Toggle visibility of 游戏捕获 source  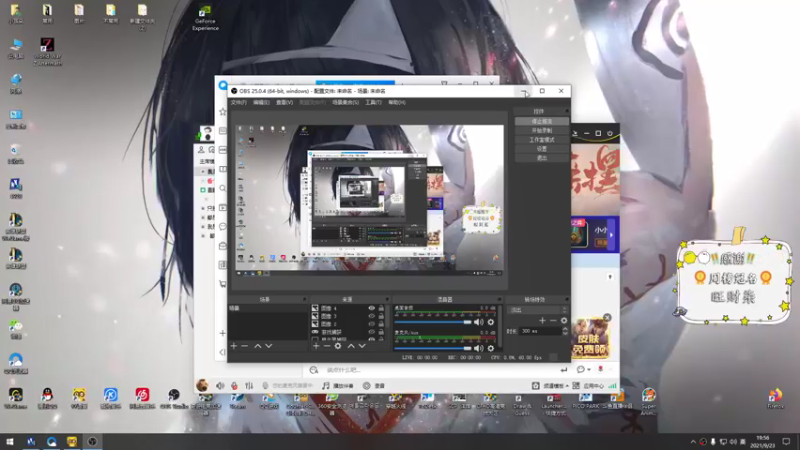(371, 332)
